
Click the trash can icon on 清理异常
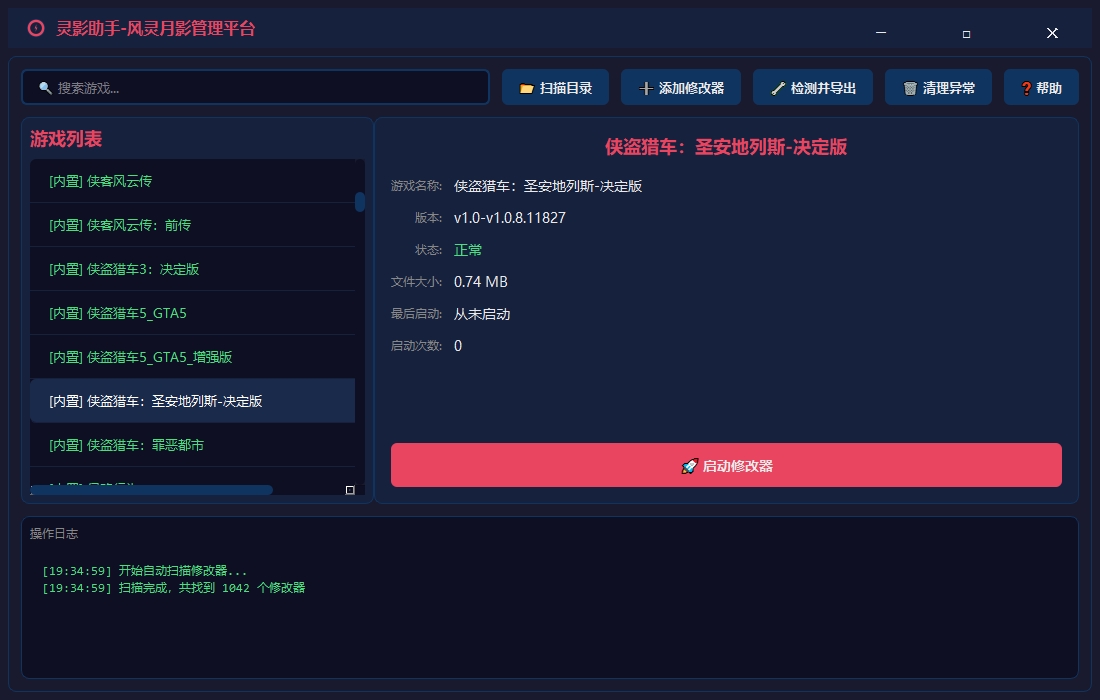[x=909, y=88]
